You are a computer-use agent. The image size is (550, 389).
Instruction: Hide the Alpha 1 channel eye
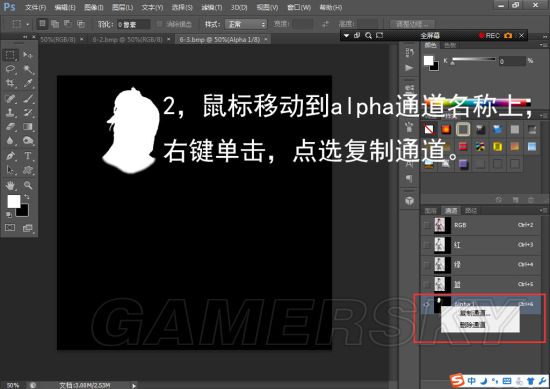pyautogui.click(x=427, y=304)
